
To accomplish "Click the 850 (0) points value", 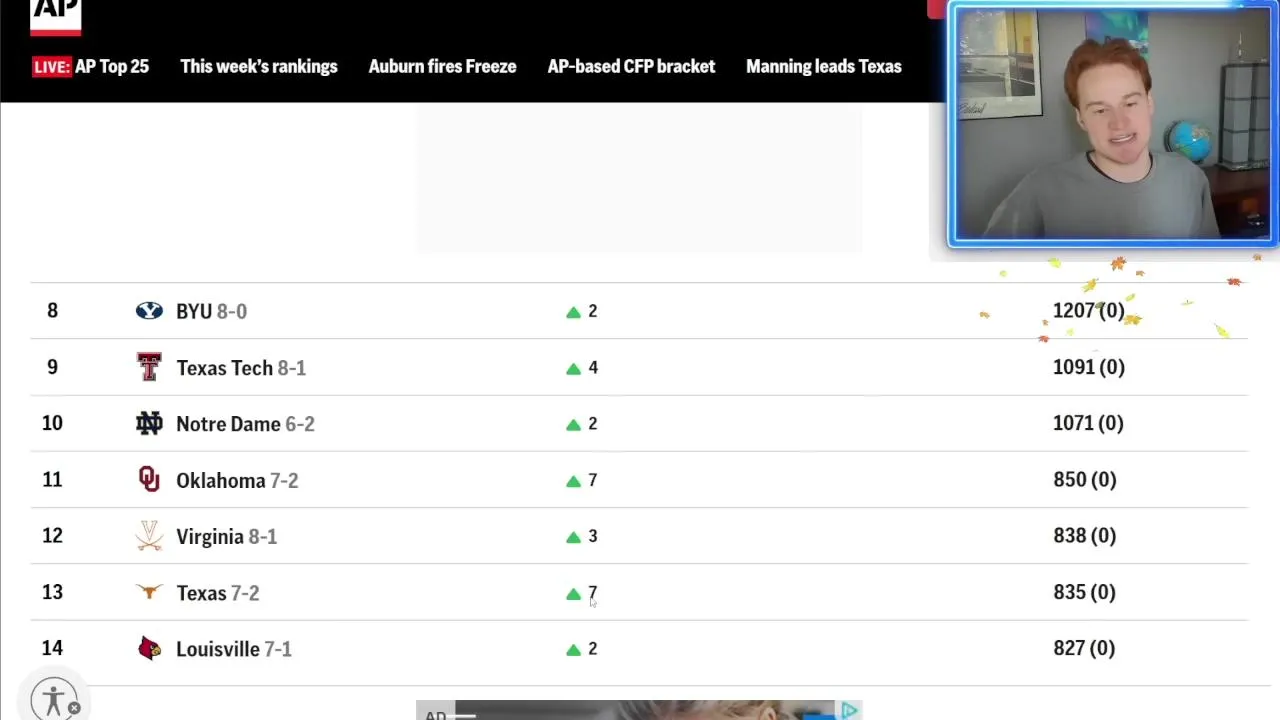I will (1085, 480).
